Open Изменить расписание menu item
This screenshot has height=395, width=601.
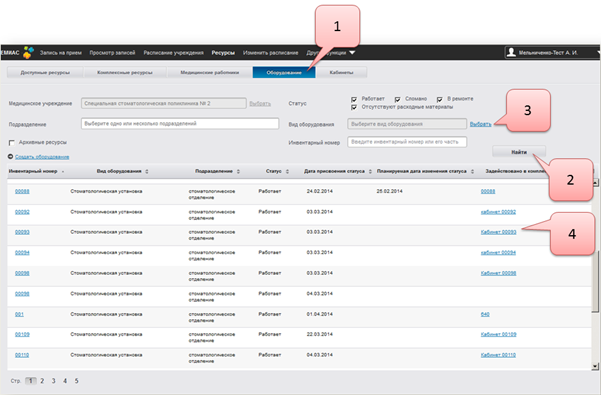click(270, 53)
